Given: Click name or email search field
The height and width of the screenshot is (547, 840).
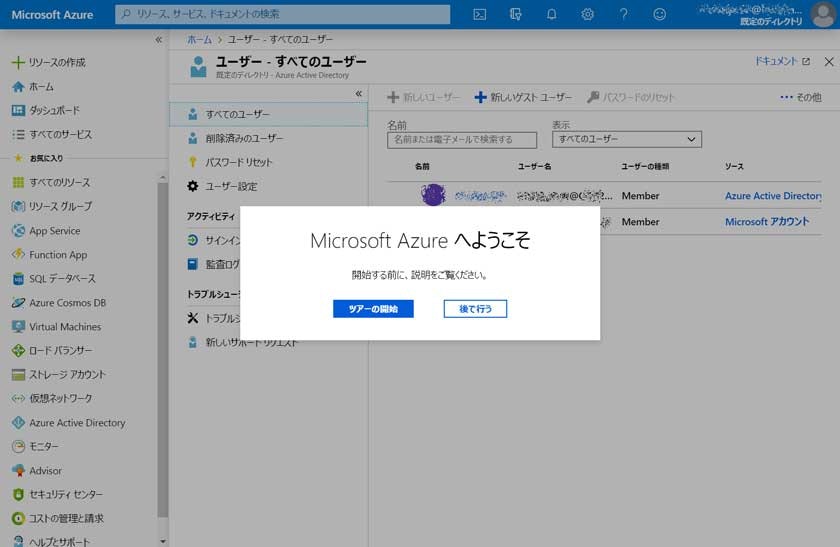Looking at the screenshot, I should pos(462,140).
